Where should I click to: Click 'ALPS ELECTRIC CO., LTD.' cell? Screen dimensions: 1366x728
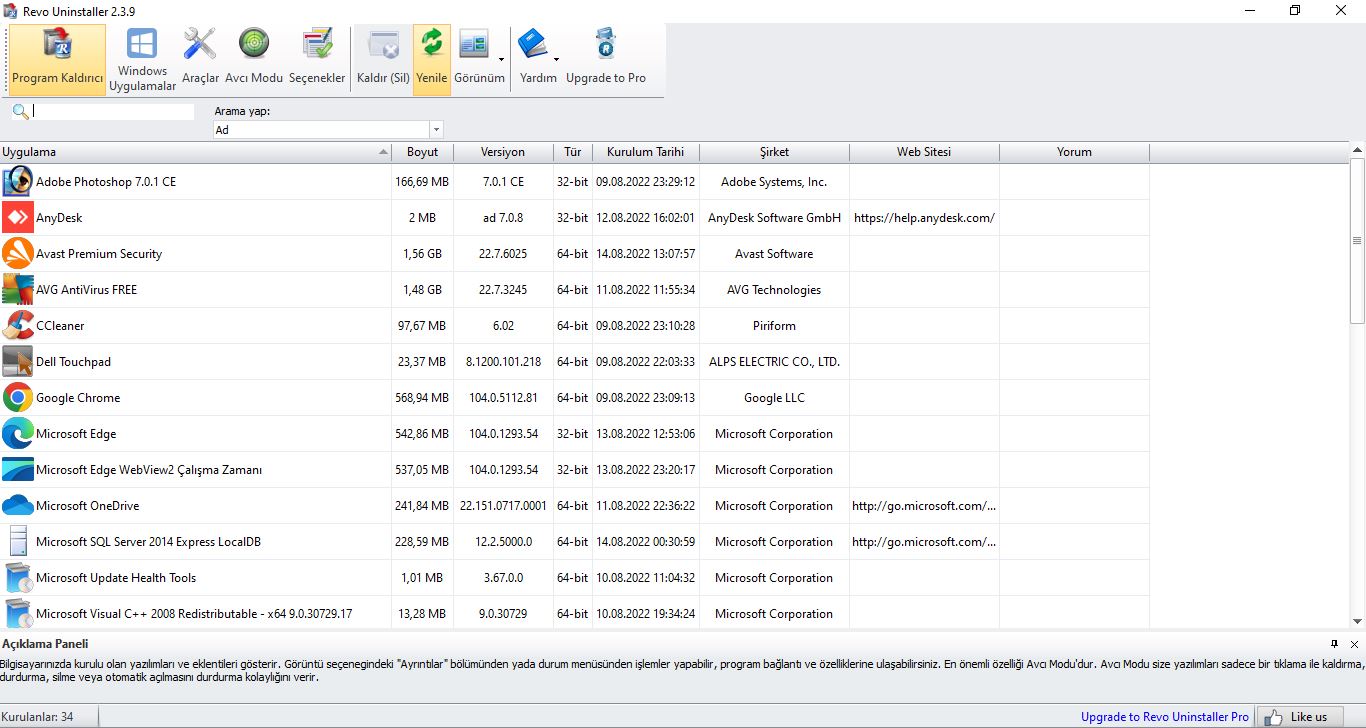[774, 362]
